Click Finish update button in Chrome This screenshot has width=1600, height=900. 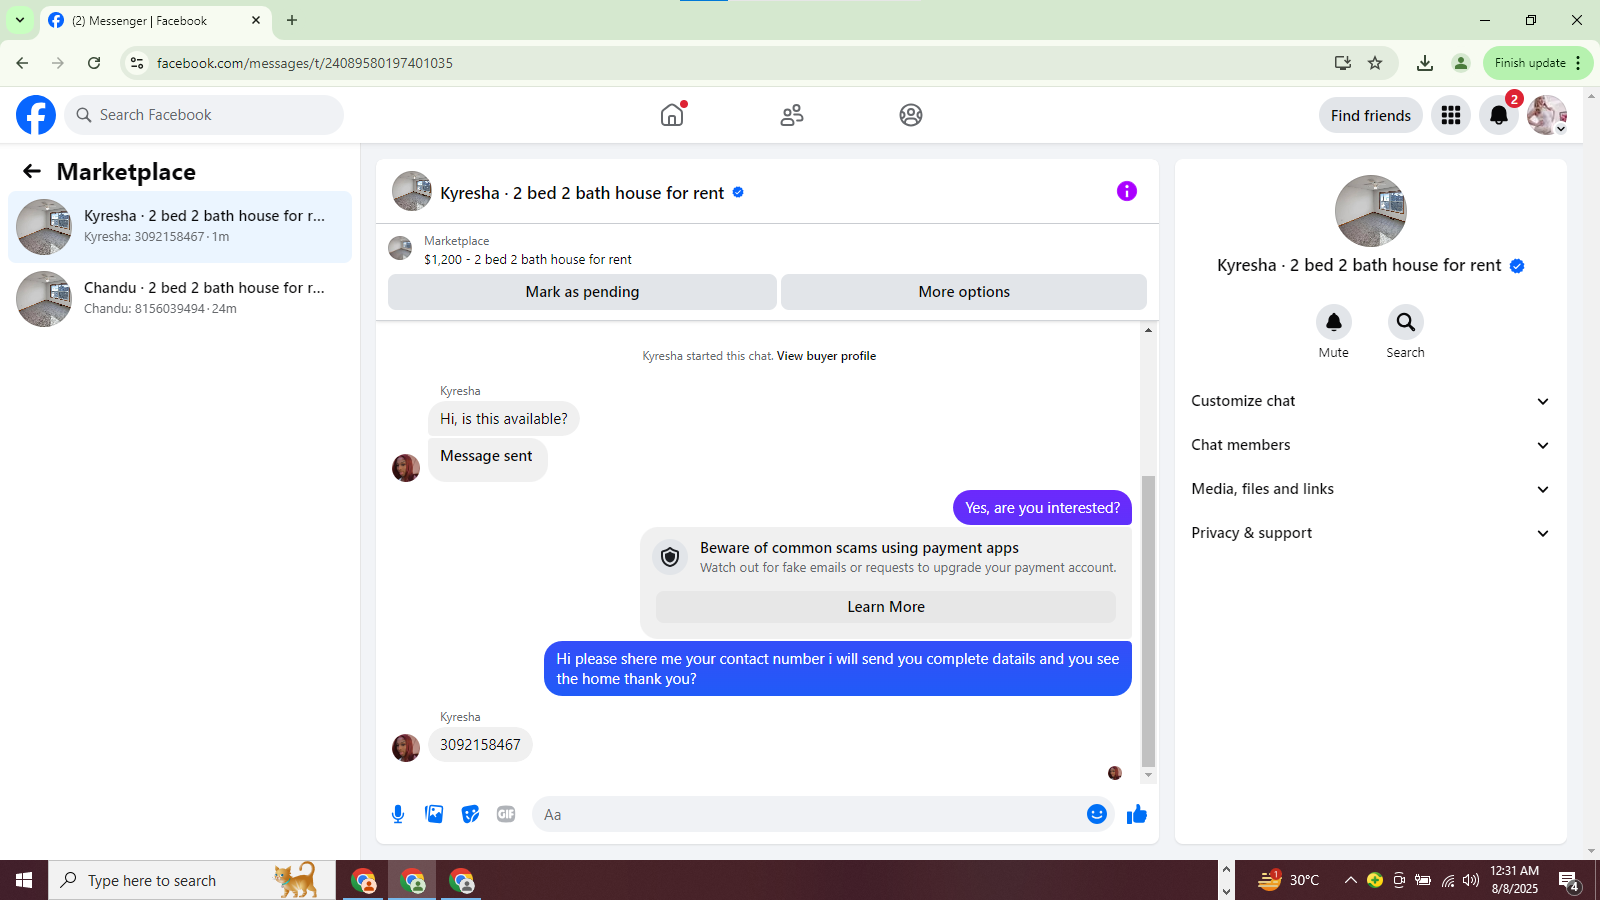coord(1538,63)
